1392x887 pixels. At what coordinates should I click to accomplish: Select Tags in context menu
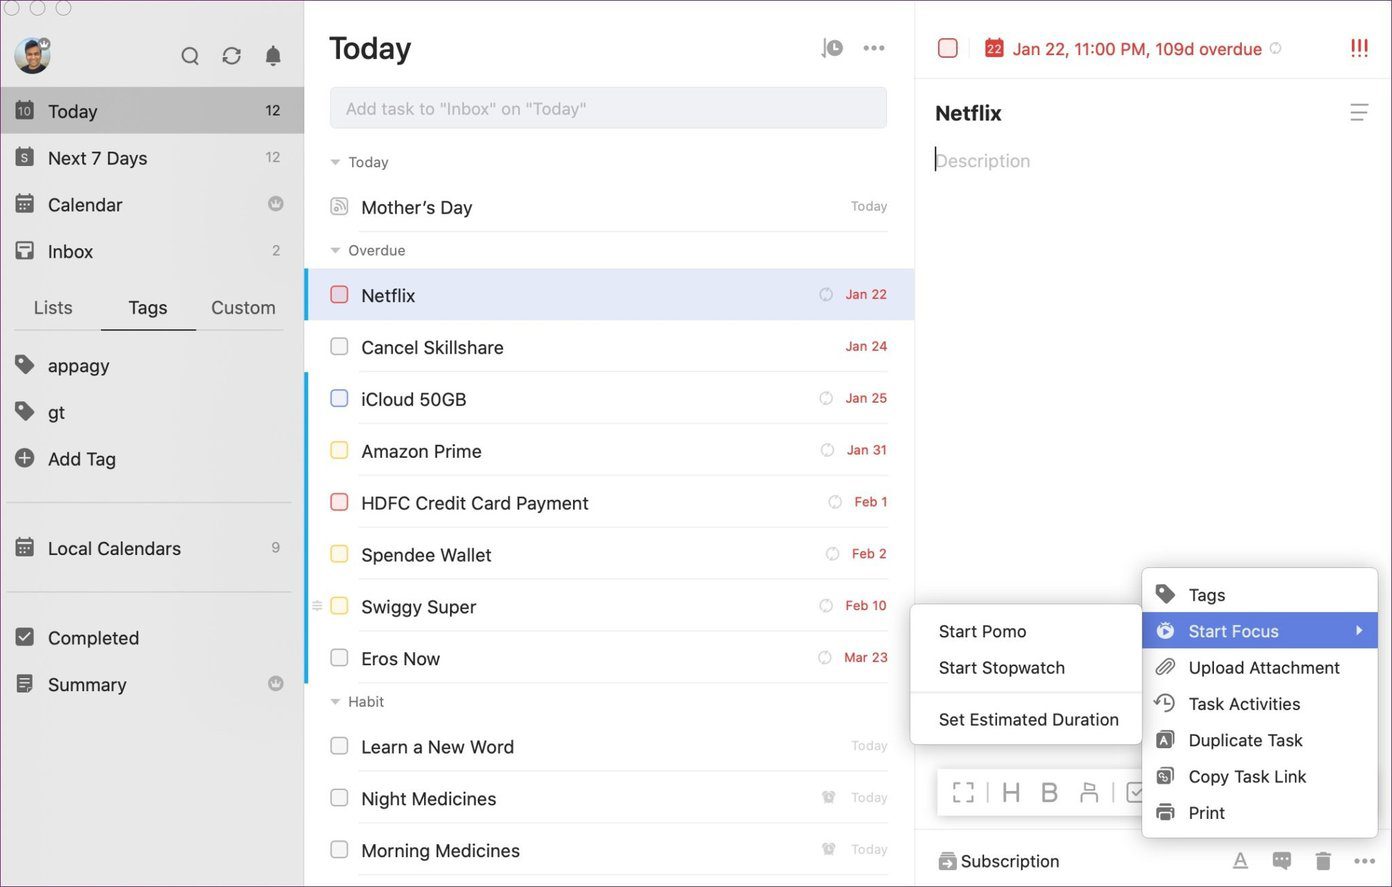(x=1260, y=595)
